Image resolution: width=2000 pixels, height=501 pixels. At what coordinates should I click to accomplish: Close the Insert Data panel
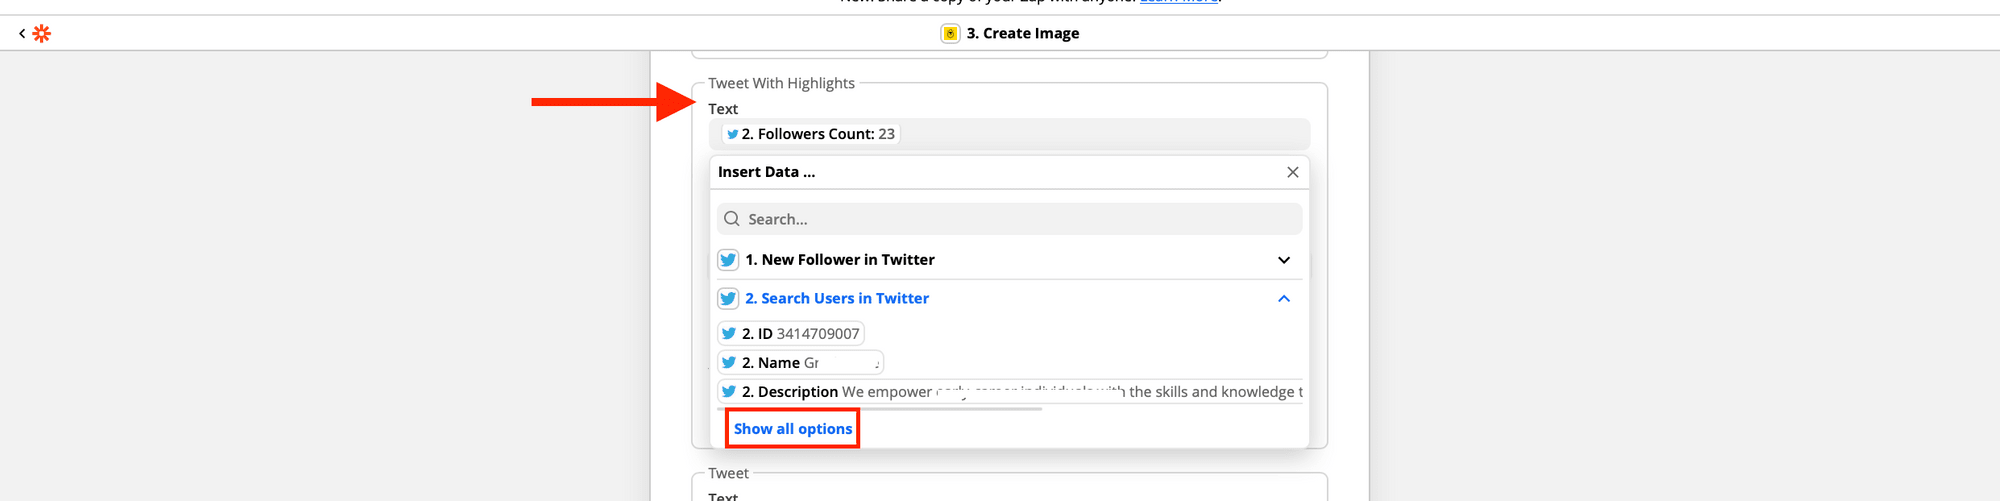[x=1292, y=172]
